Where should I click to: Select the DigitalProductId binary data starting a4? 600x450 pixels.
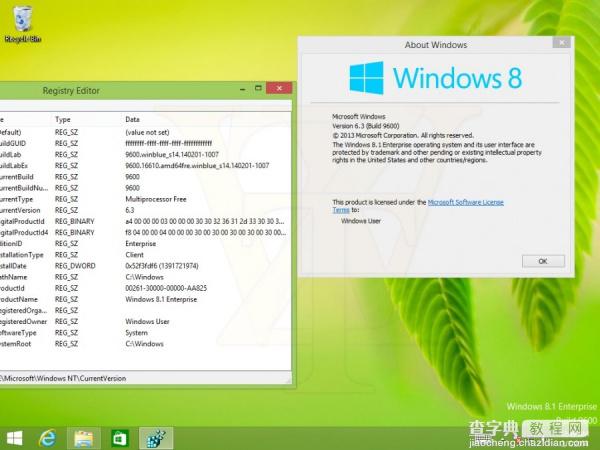[x=205, y=221]
